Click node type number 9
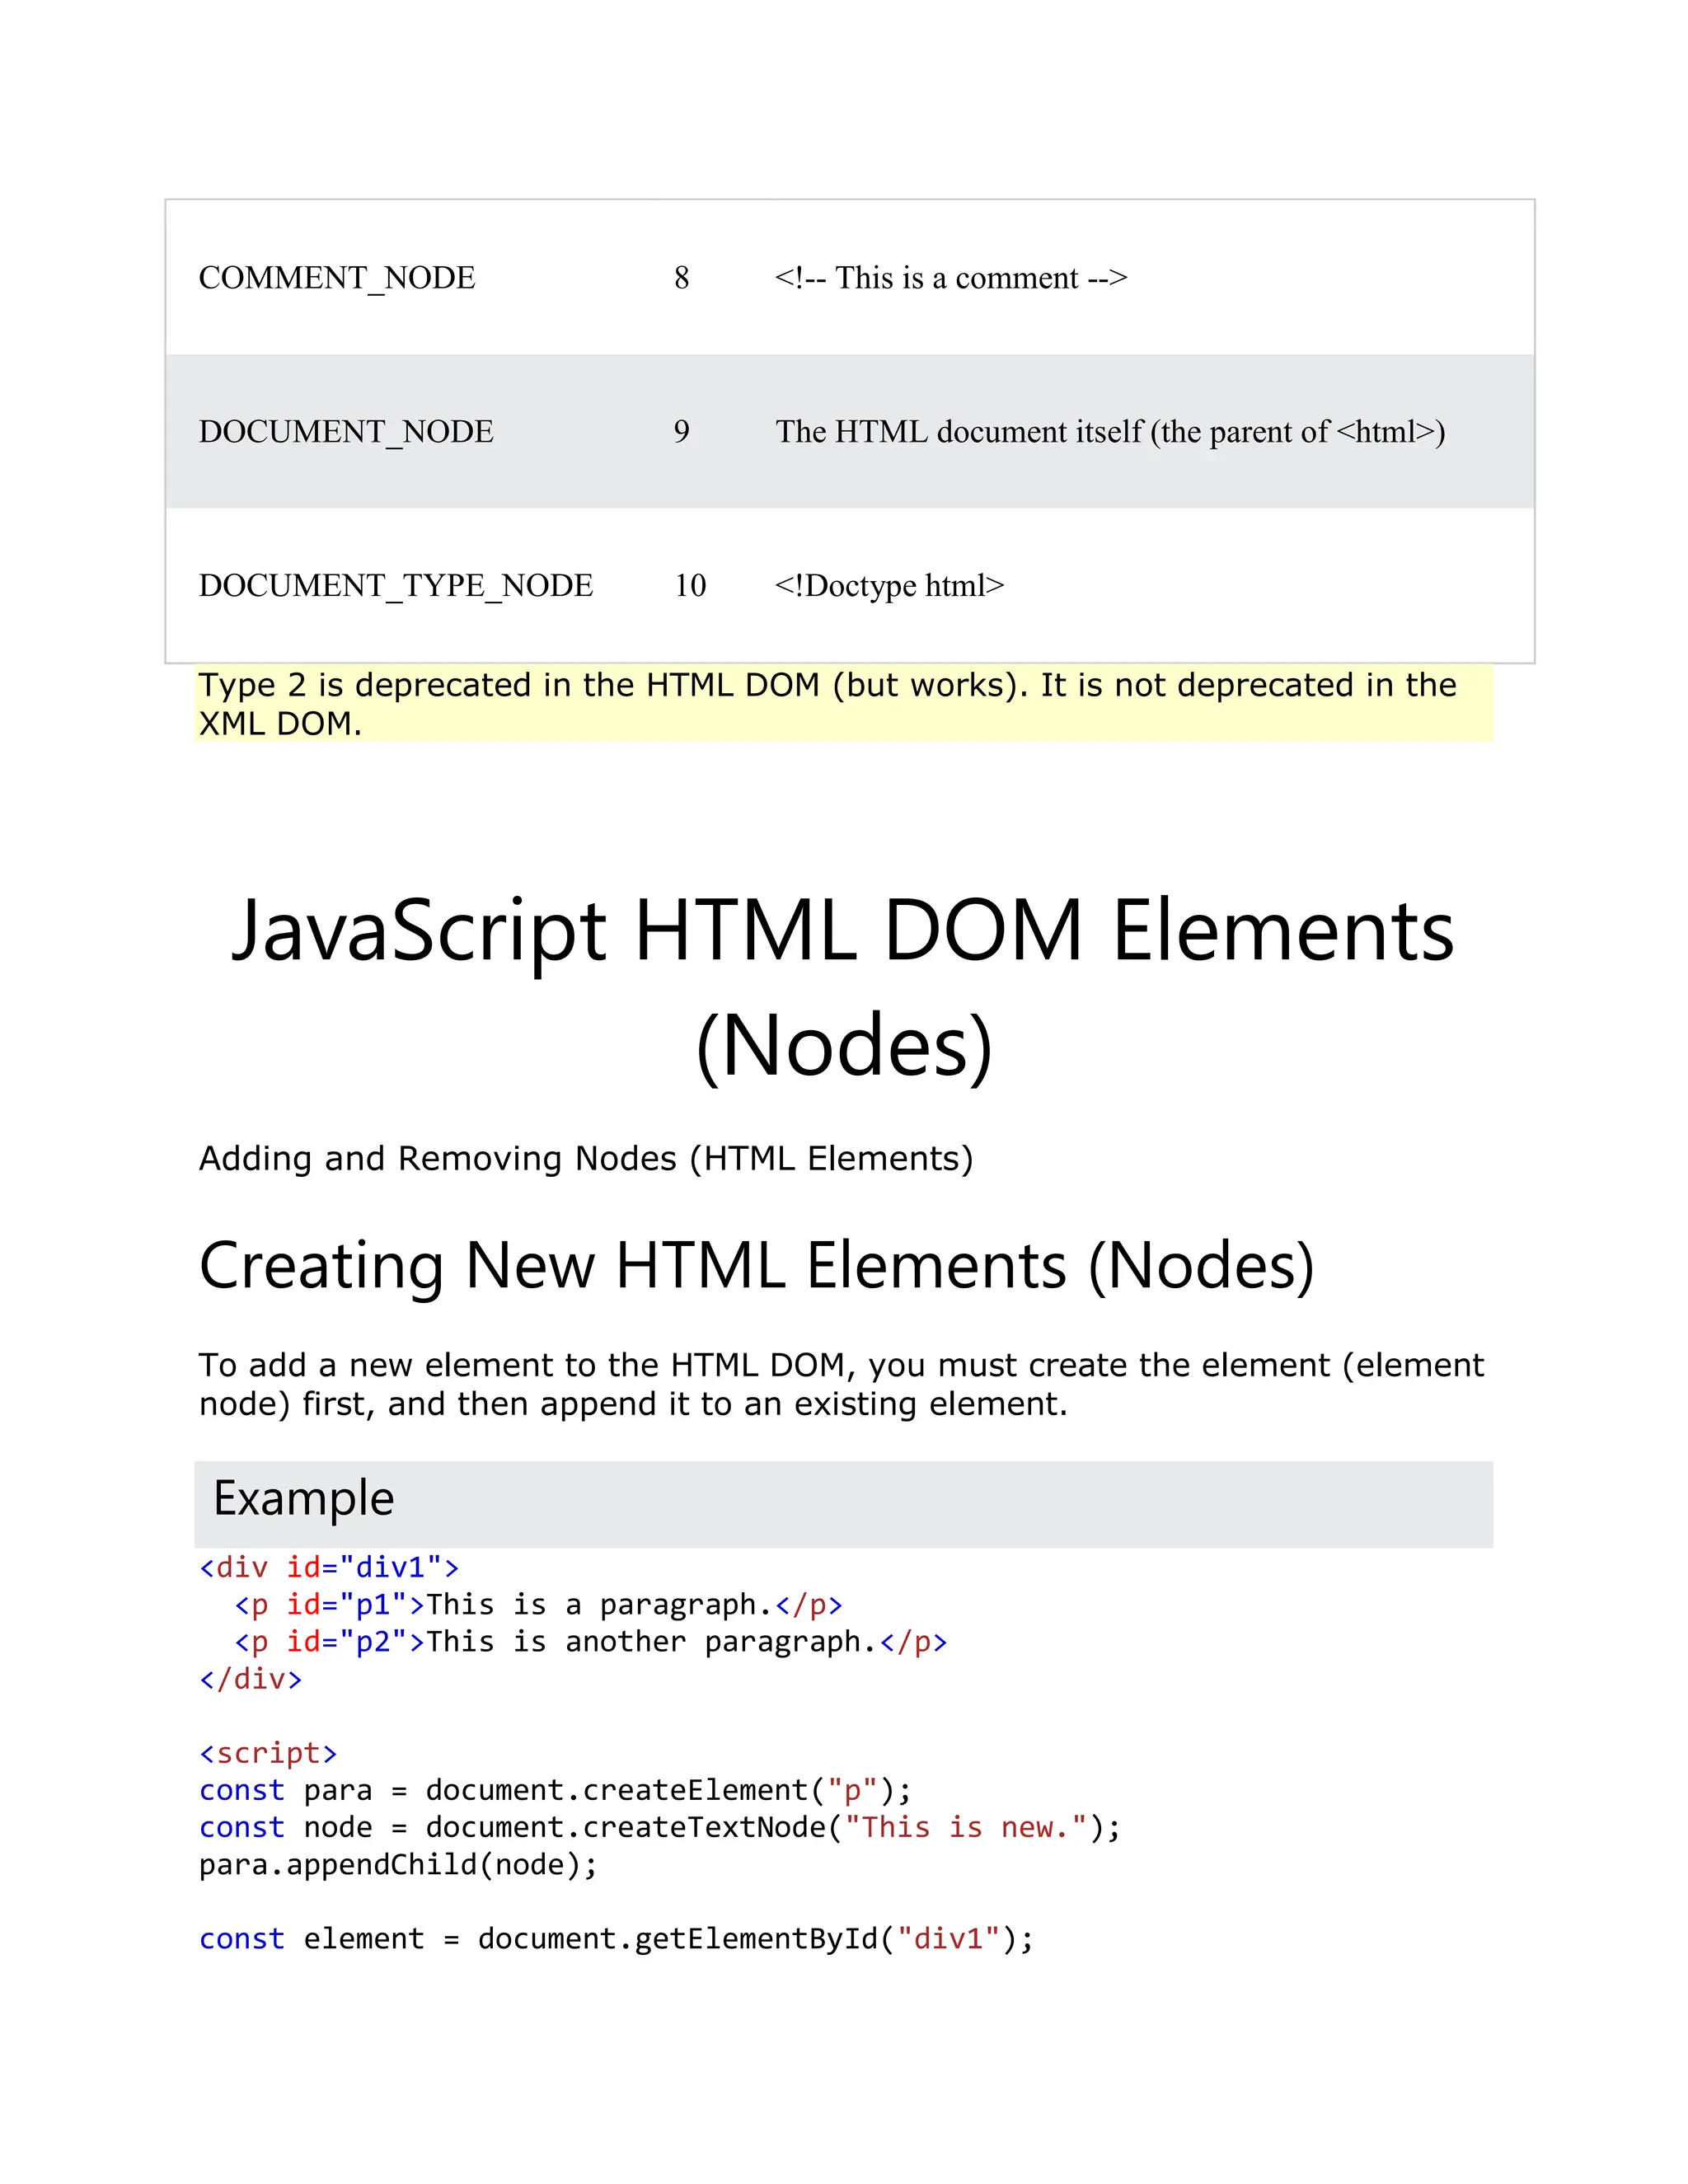1688x2184 pixels. [x=681, y=432]
